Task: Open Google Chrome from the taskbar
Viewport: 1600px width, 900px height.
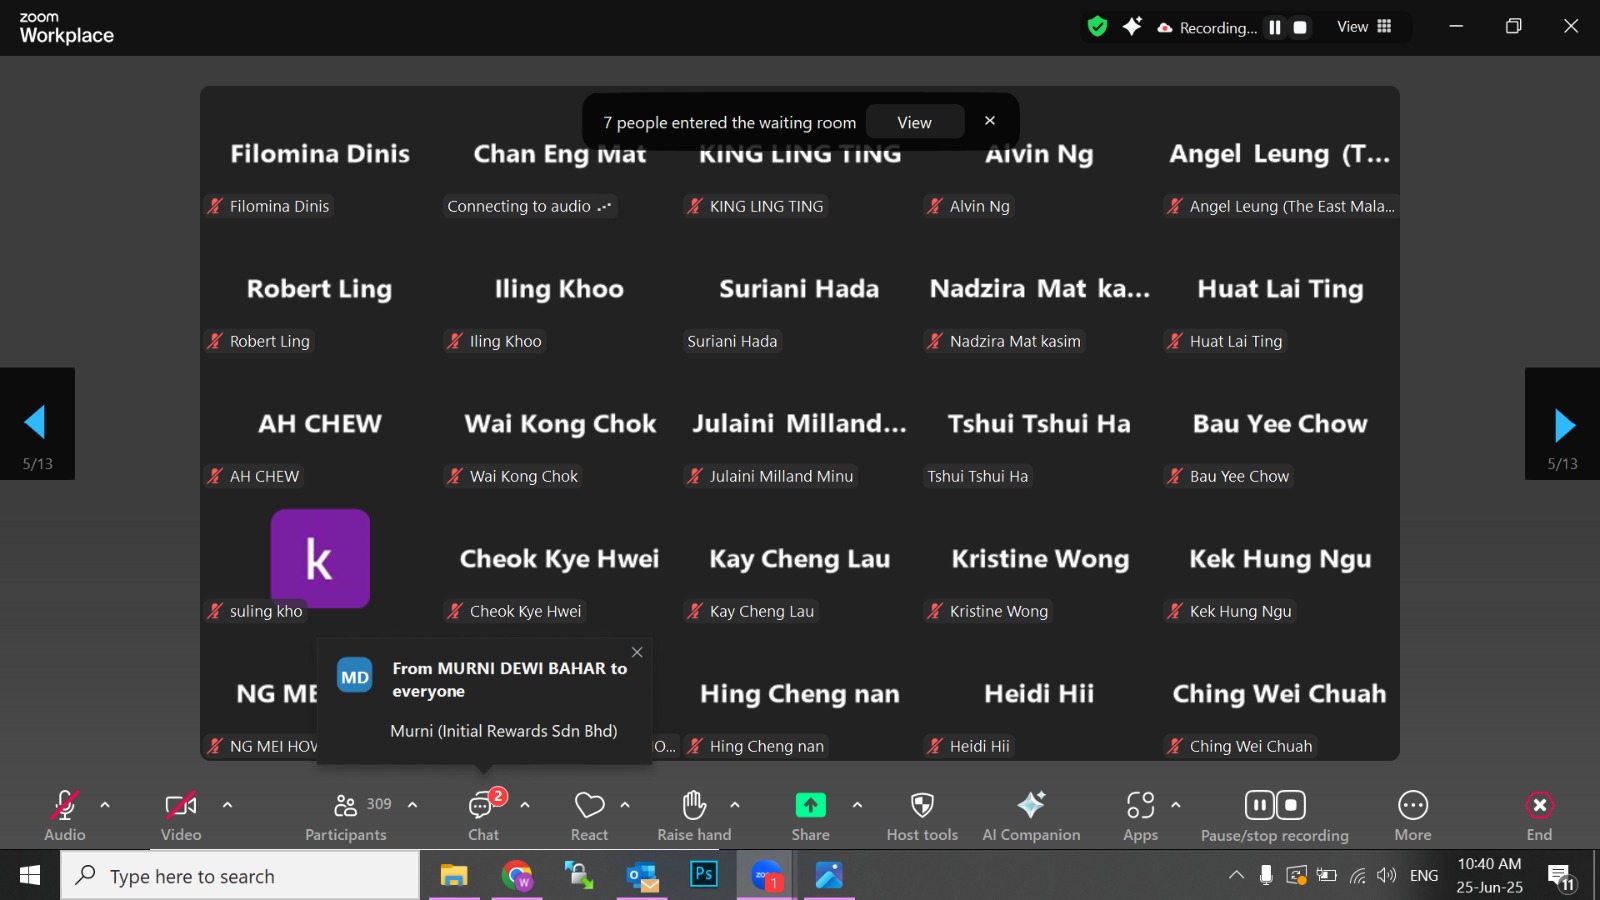Action: pos(517,876)
